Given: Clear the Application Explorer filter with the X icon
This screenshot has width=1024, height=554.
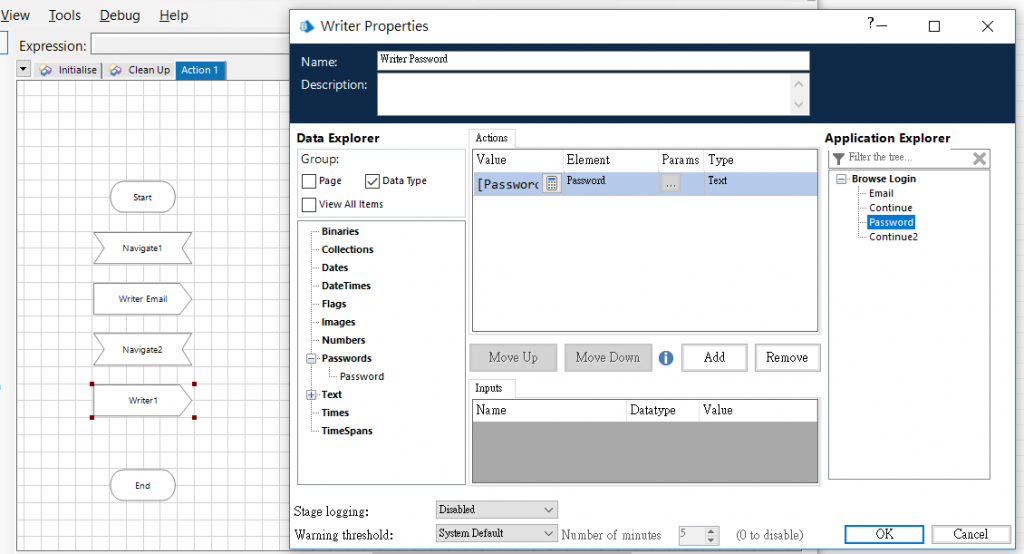Looking at the screenshot, I should tap(979, 158).
